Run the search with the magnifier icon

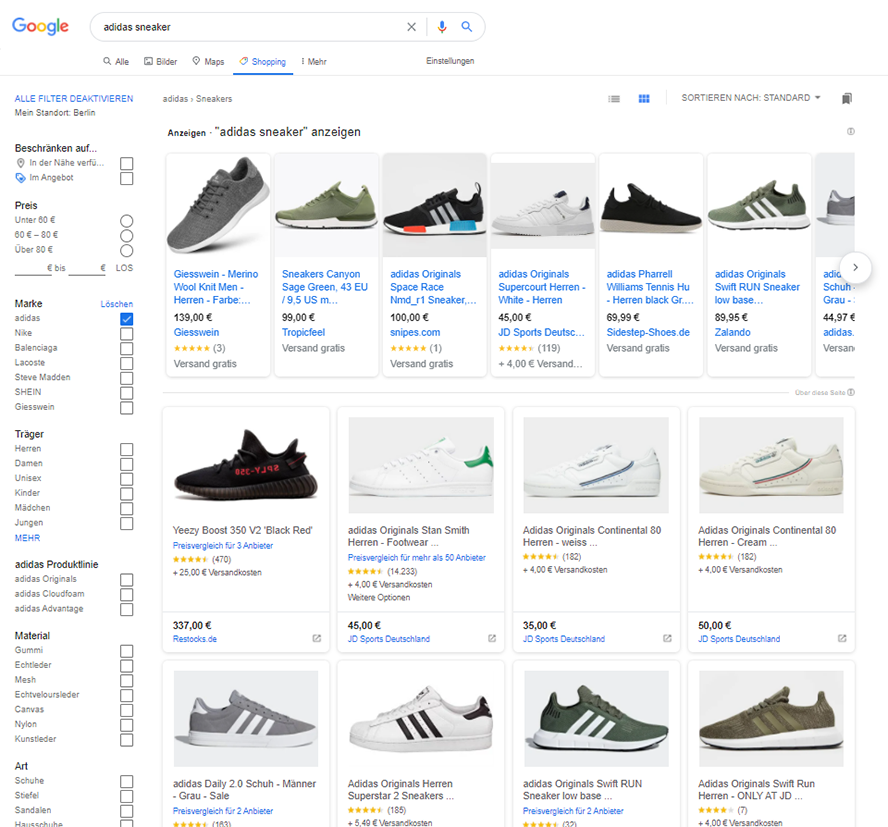coord(467,27)
